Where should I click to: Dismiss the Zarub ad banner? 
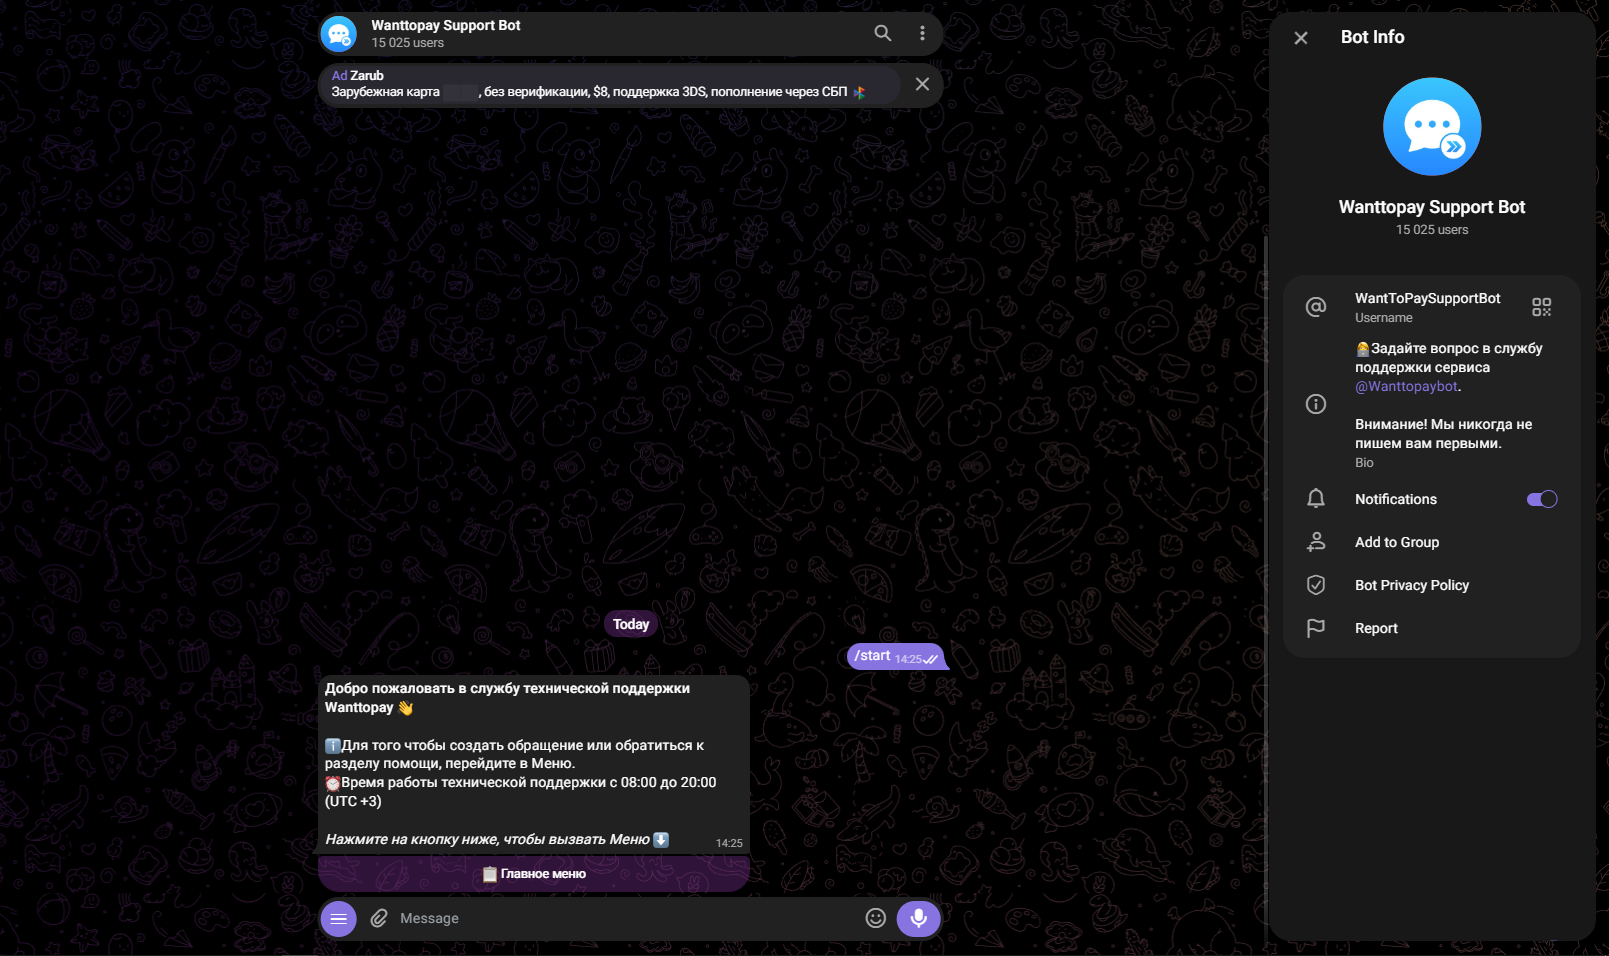922,84
